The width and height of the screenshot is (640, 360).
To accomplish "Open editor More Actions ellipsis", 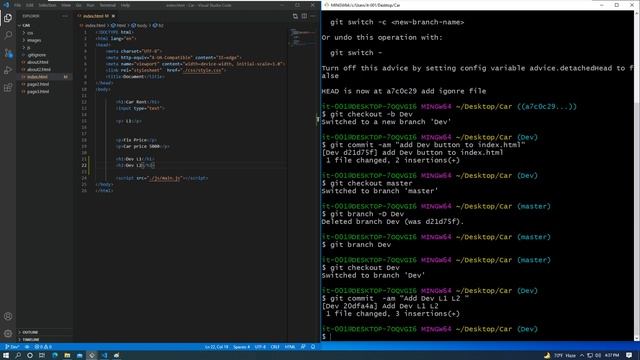I will coord(313,16).
